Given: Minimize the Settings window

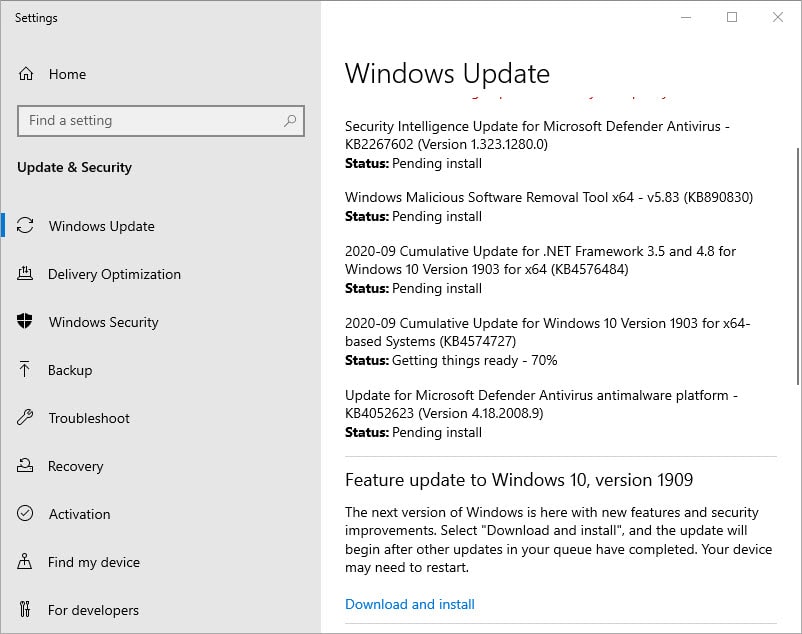Looking at the screenshot, I should pos(686,17).
